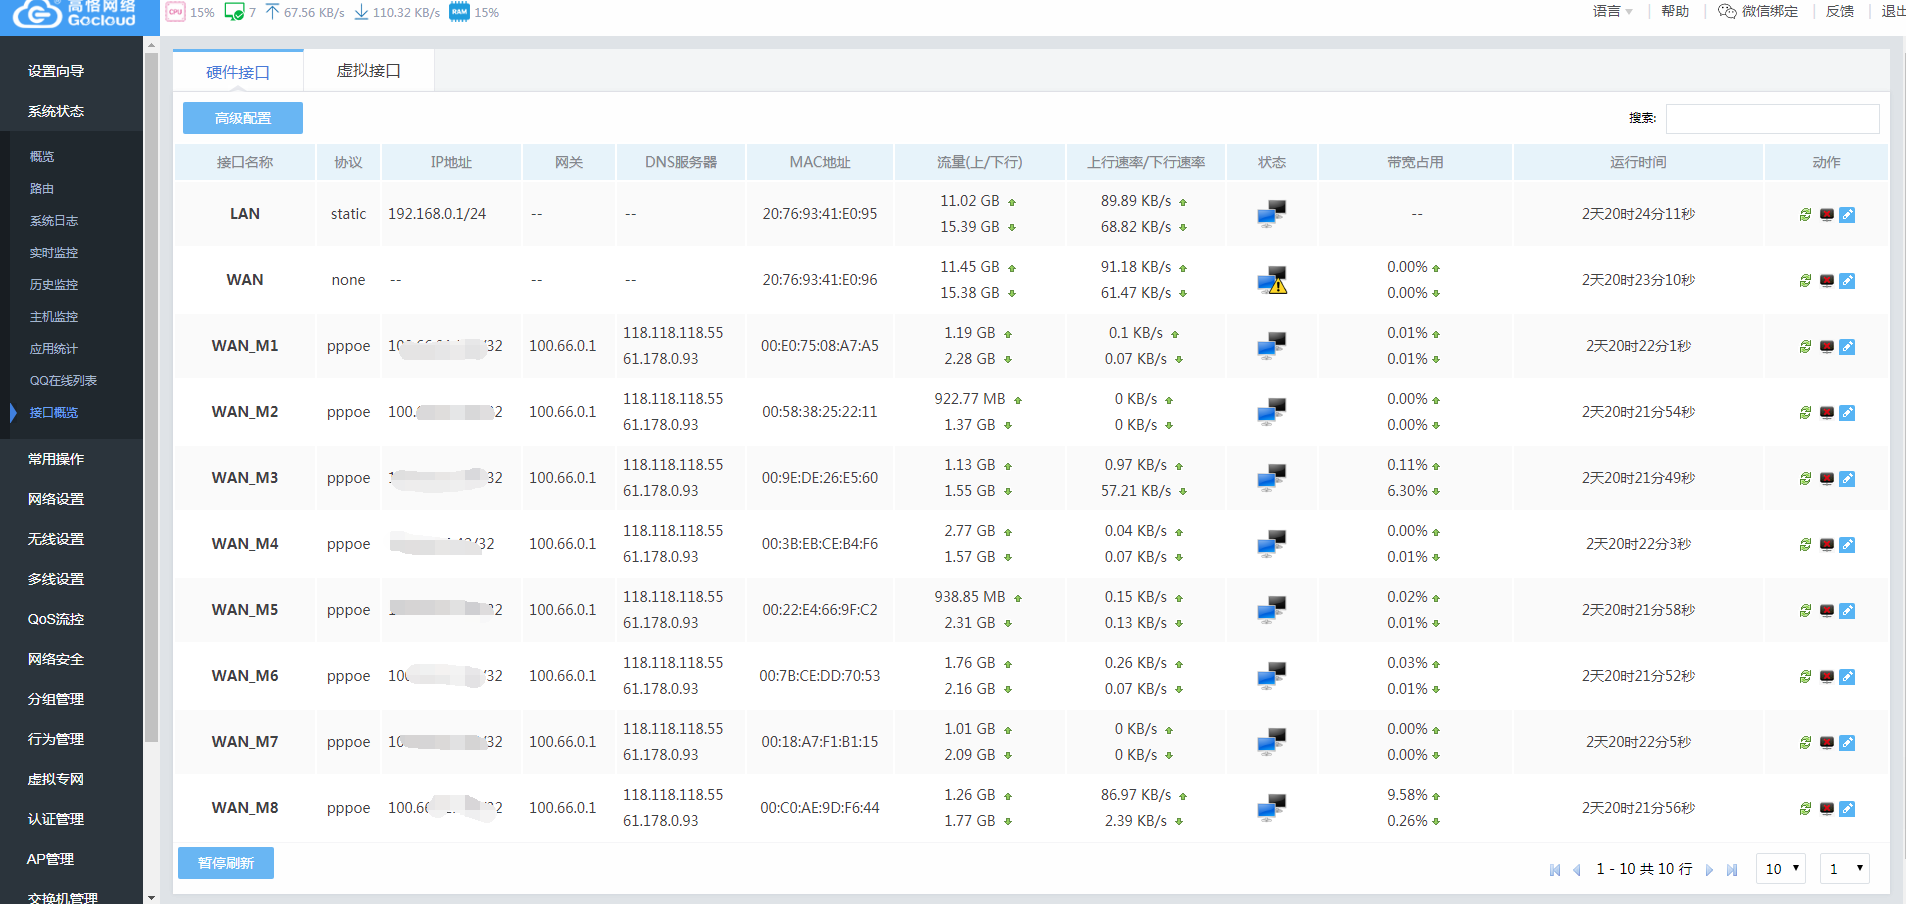Disconnect WAN_M1 using red X monitor icon
The height and width of the screenshot is (904, 1906).
(x=1826, y=347)
